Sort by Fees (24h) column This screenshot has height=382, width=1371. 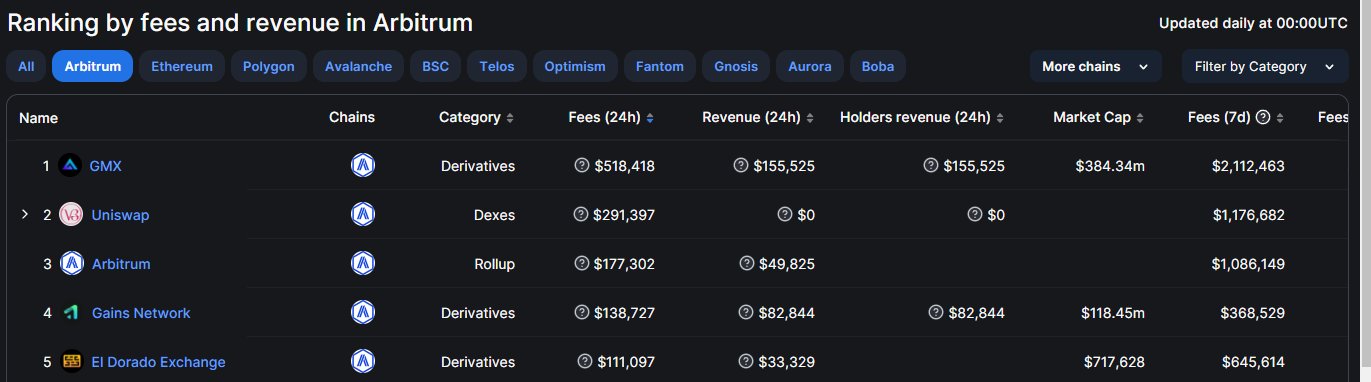tap(611, 117)
